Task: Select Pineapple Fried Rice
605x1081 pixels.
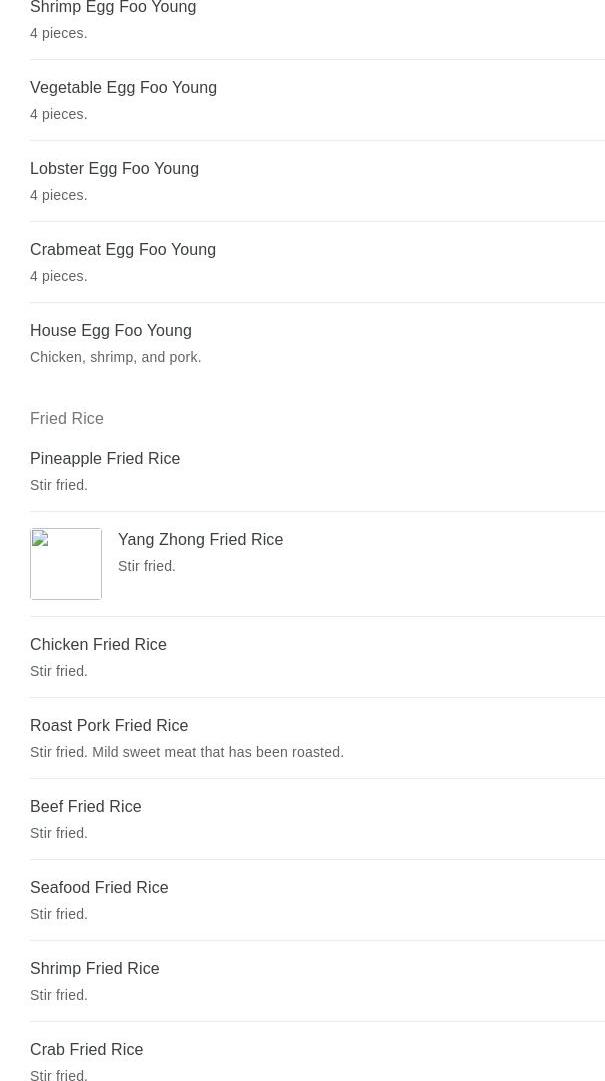Action: coord(105,458)
